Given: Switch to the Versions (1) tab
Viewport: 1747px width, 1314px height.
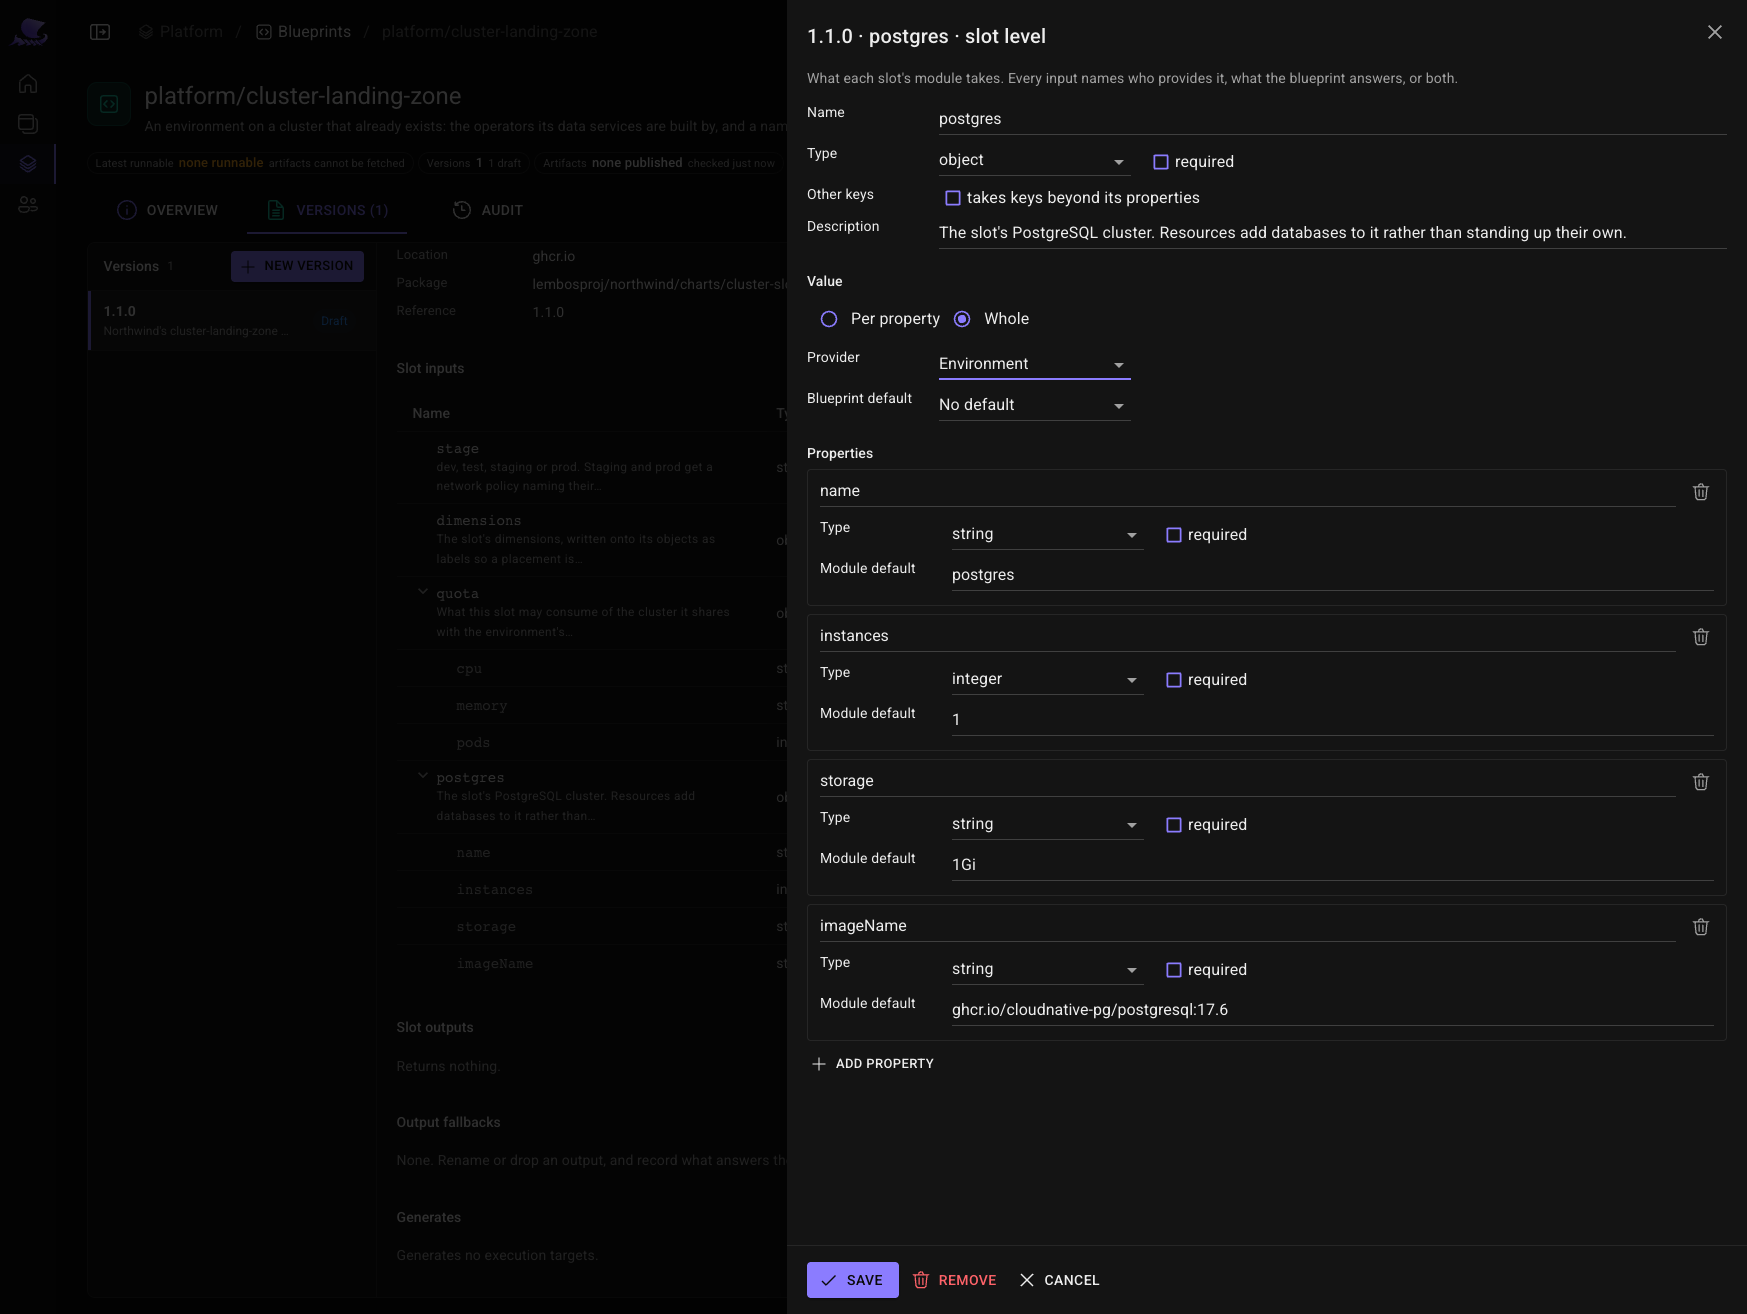Looking at the screenshot, I should 327,210.
